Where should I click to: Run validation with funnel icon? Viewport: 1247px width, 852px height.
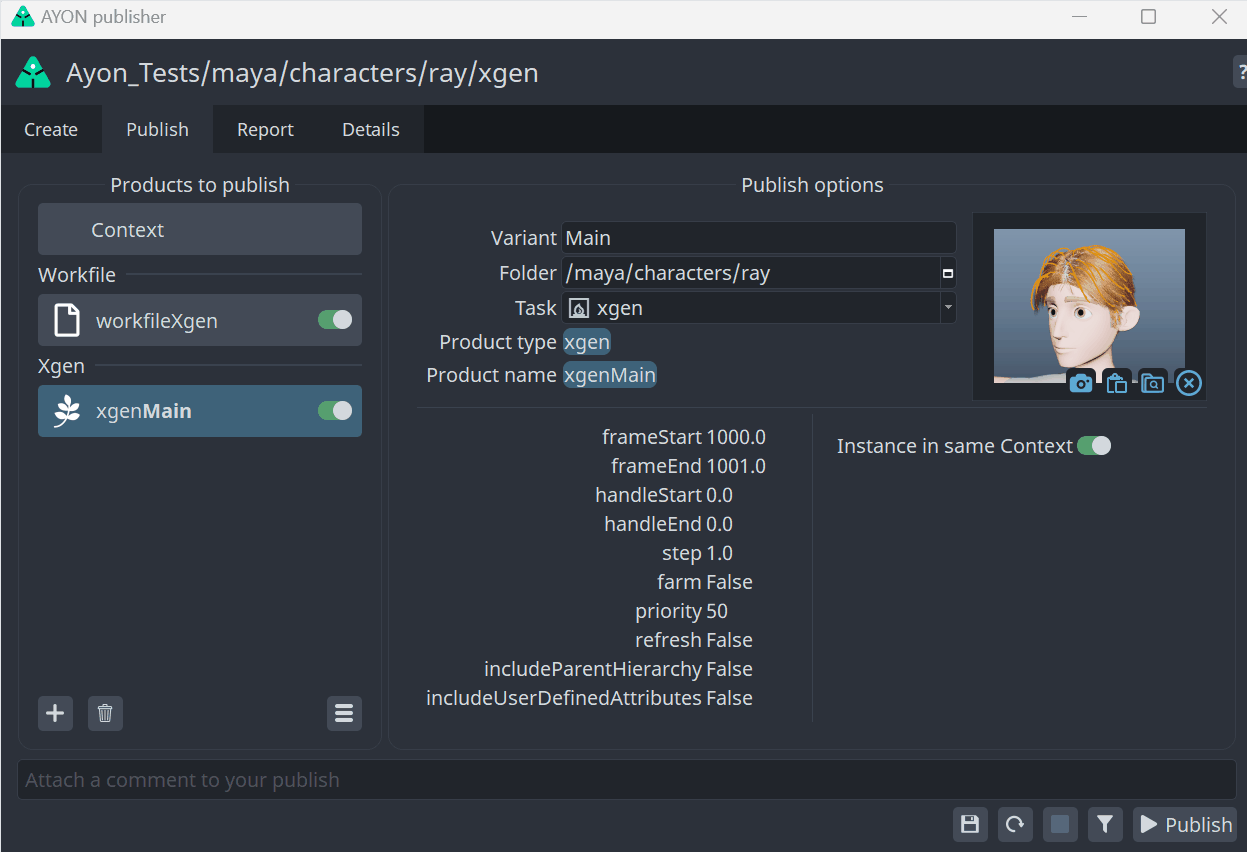(1105, 824)
